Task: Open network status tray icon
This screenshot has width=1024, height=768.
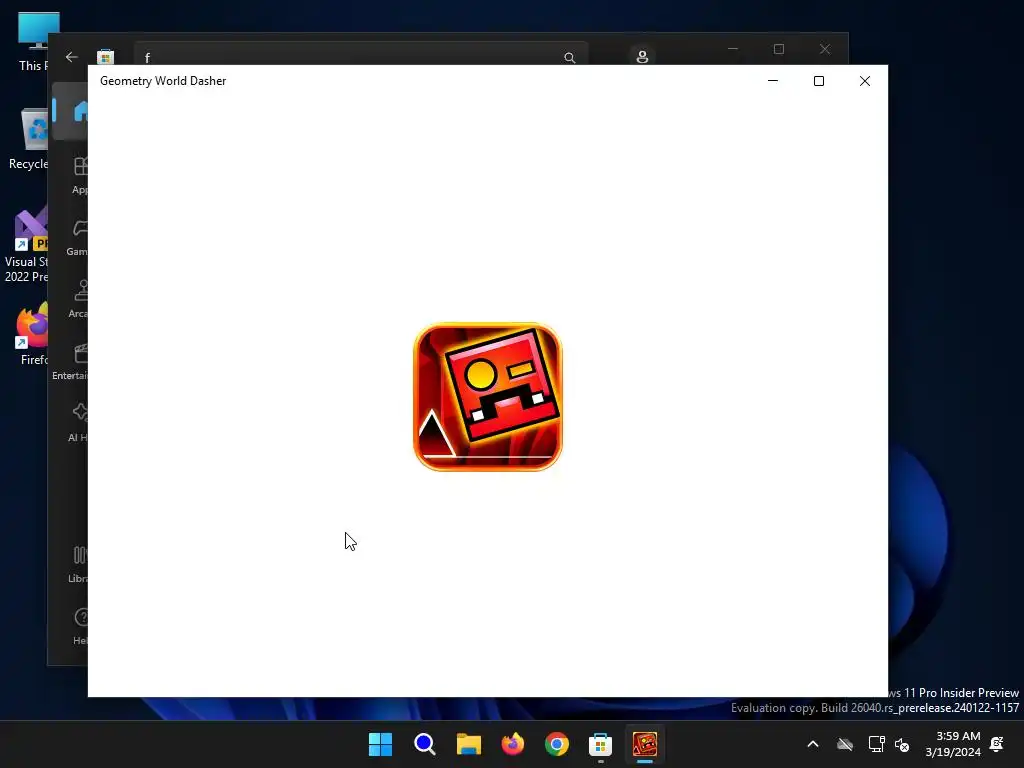Action: pos(876,744)
